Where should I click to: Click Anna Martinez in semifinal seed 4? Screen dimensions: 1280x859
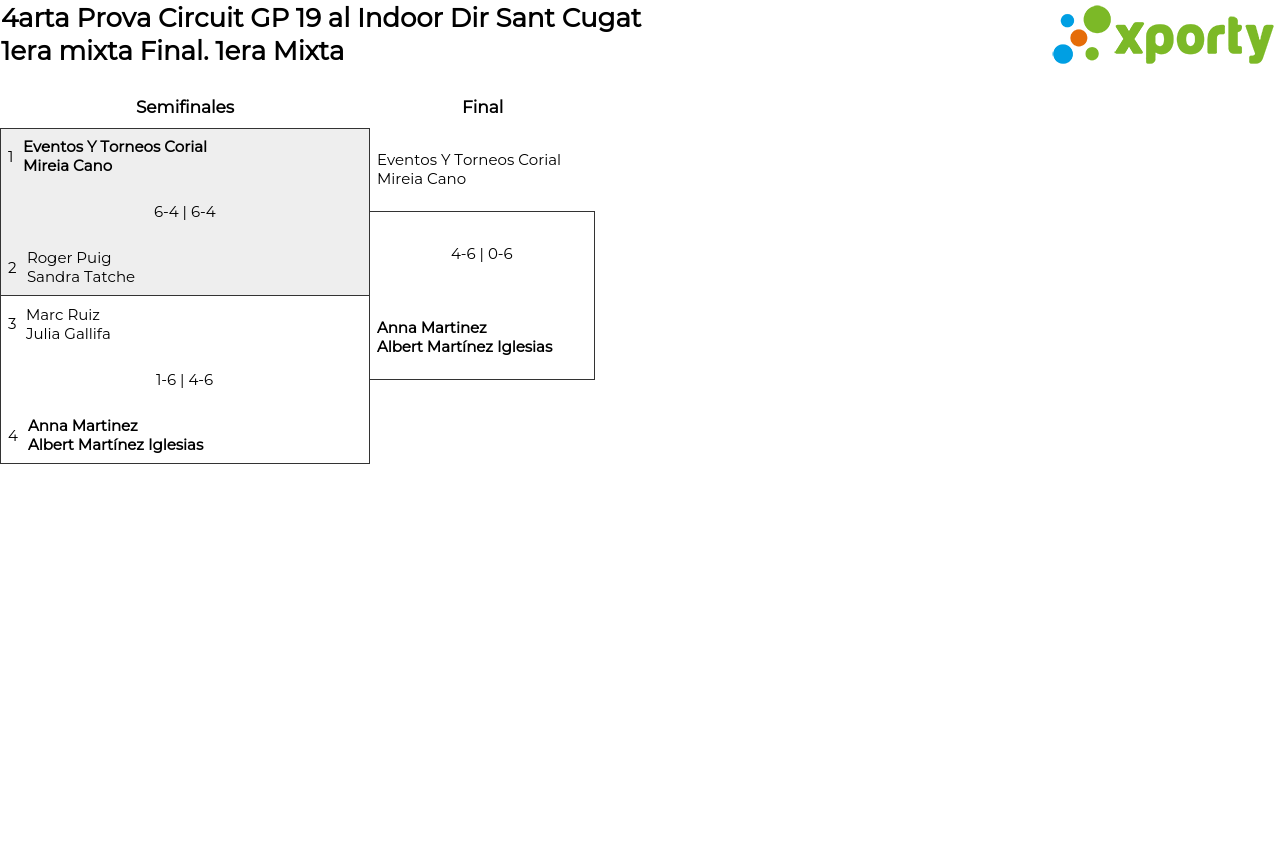[x=83, y=426]
